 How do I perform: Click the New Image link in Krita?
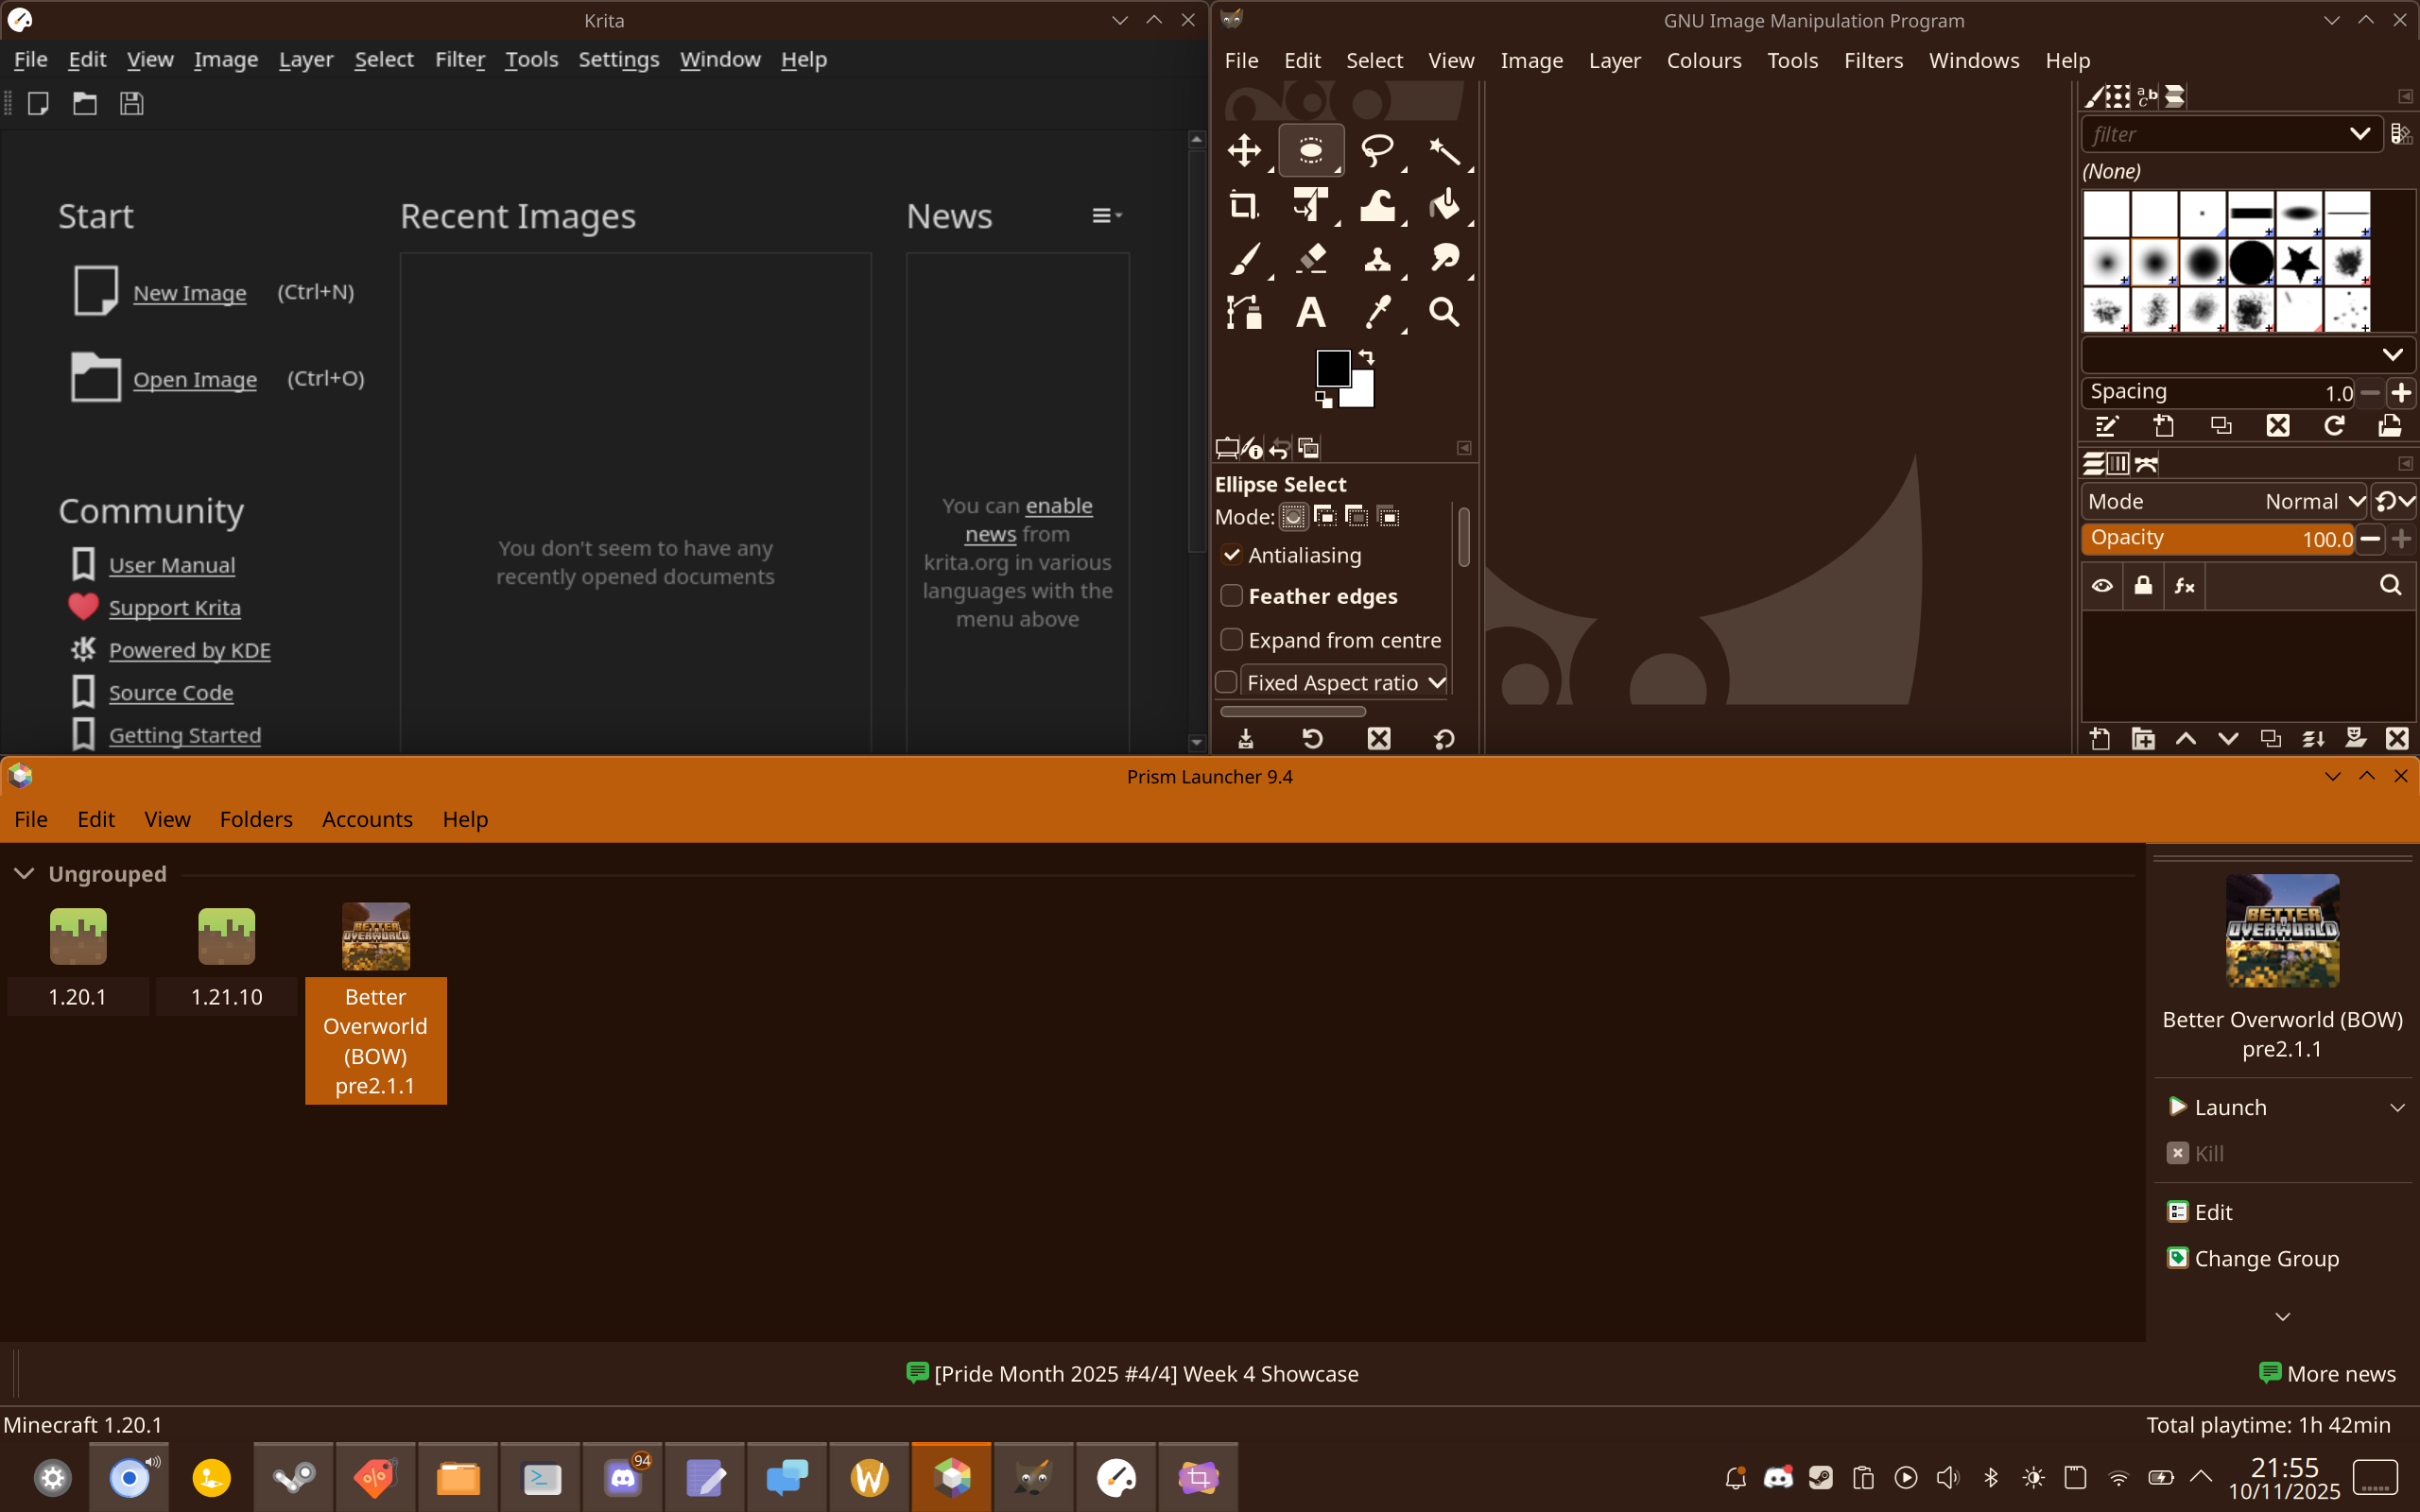click(190, 293)
